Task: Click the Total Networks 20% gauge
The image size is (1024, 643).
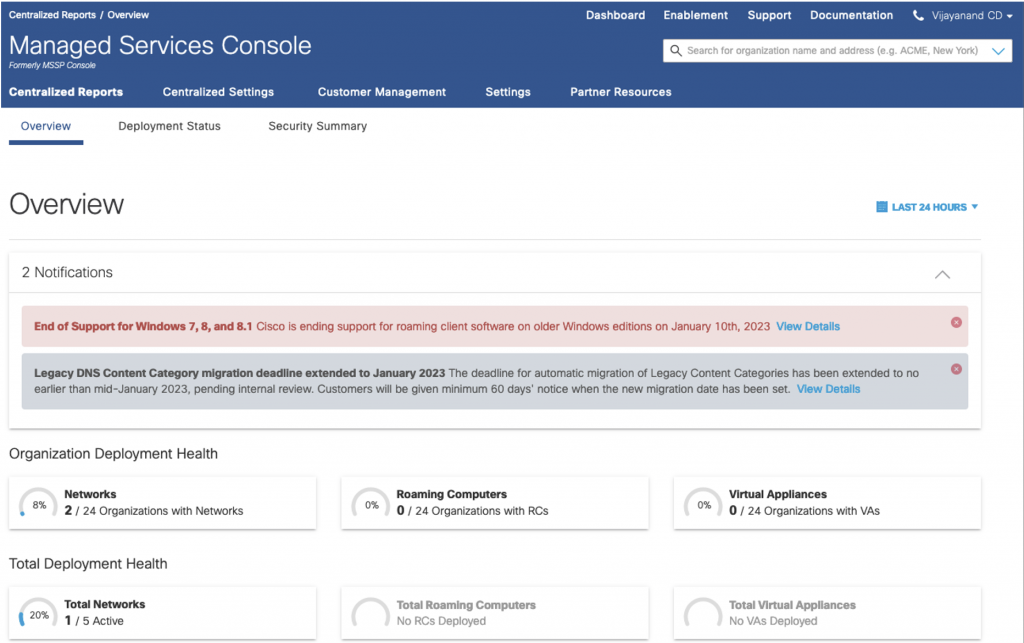Action: pos(39,615)
